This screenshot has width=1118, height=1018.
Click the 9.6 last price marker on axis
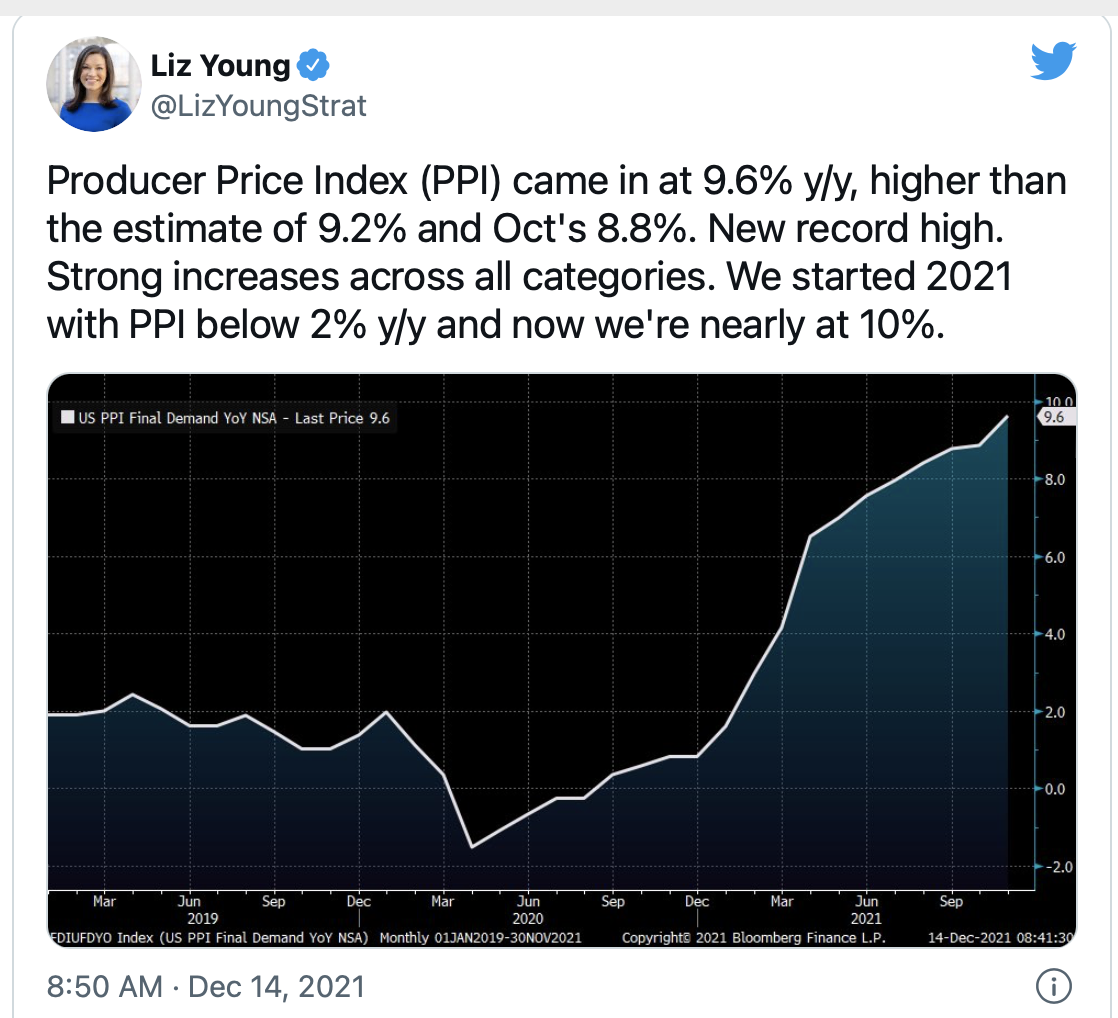(x=1055, y=417)
